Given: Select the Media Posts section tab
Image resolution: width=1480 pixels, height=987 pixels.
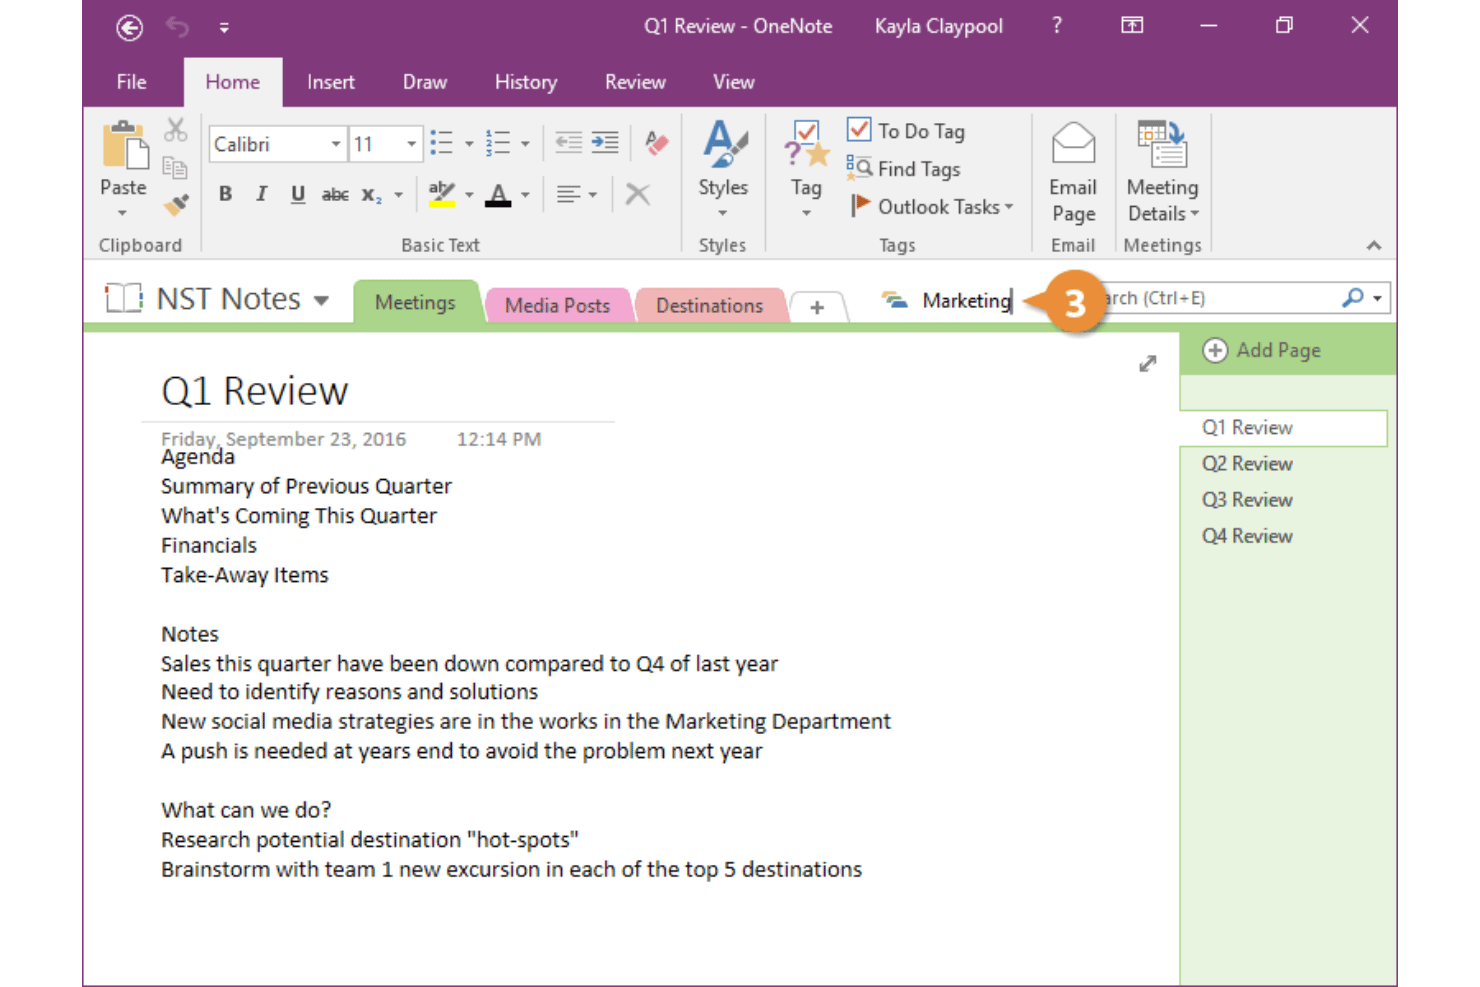Looking at the screenshot, I should (557, 305).
